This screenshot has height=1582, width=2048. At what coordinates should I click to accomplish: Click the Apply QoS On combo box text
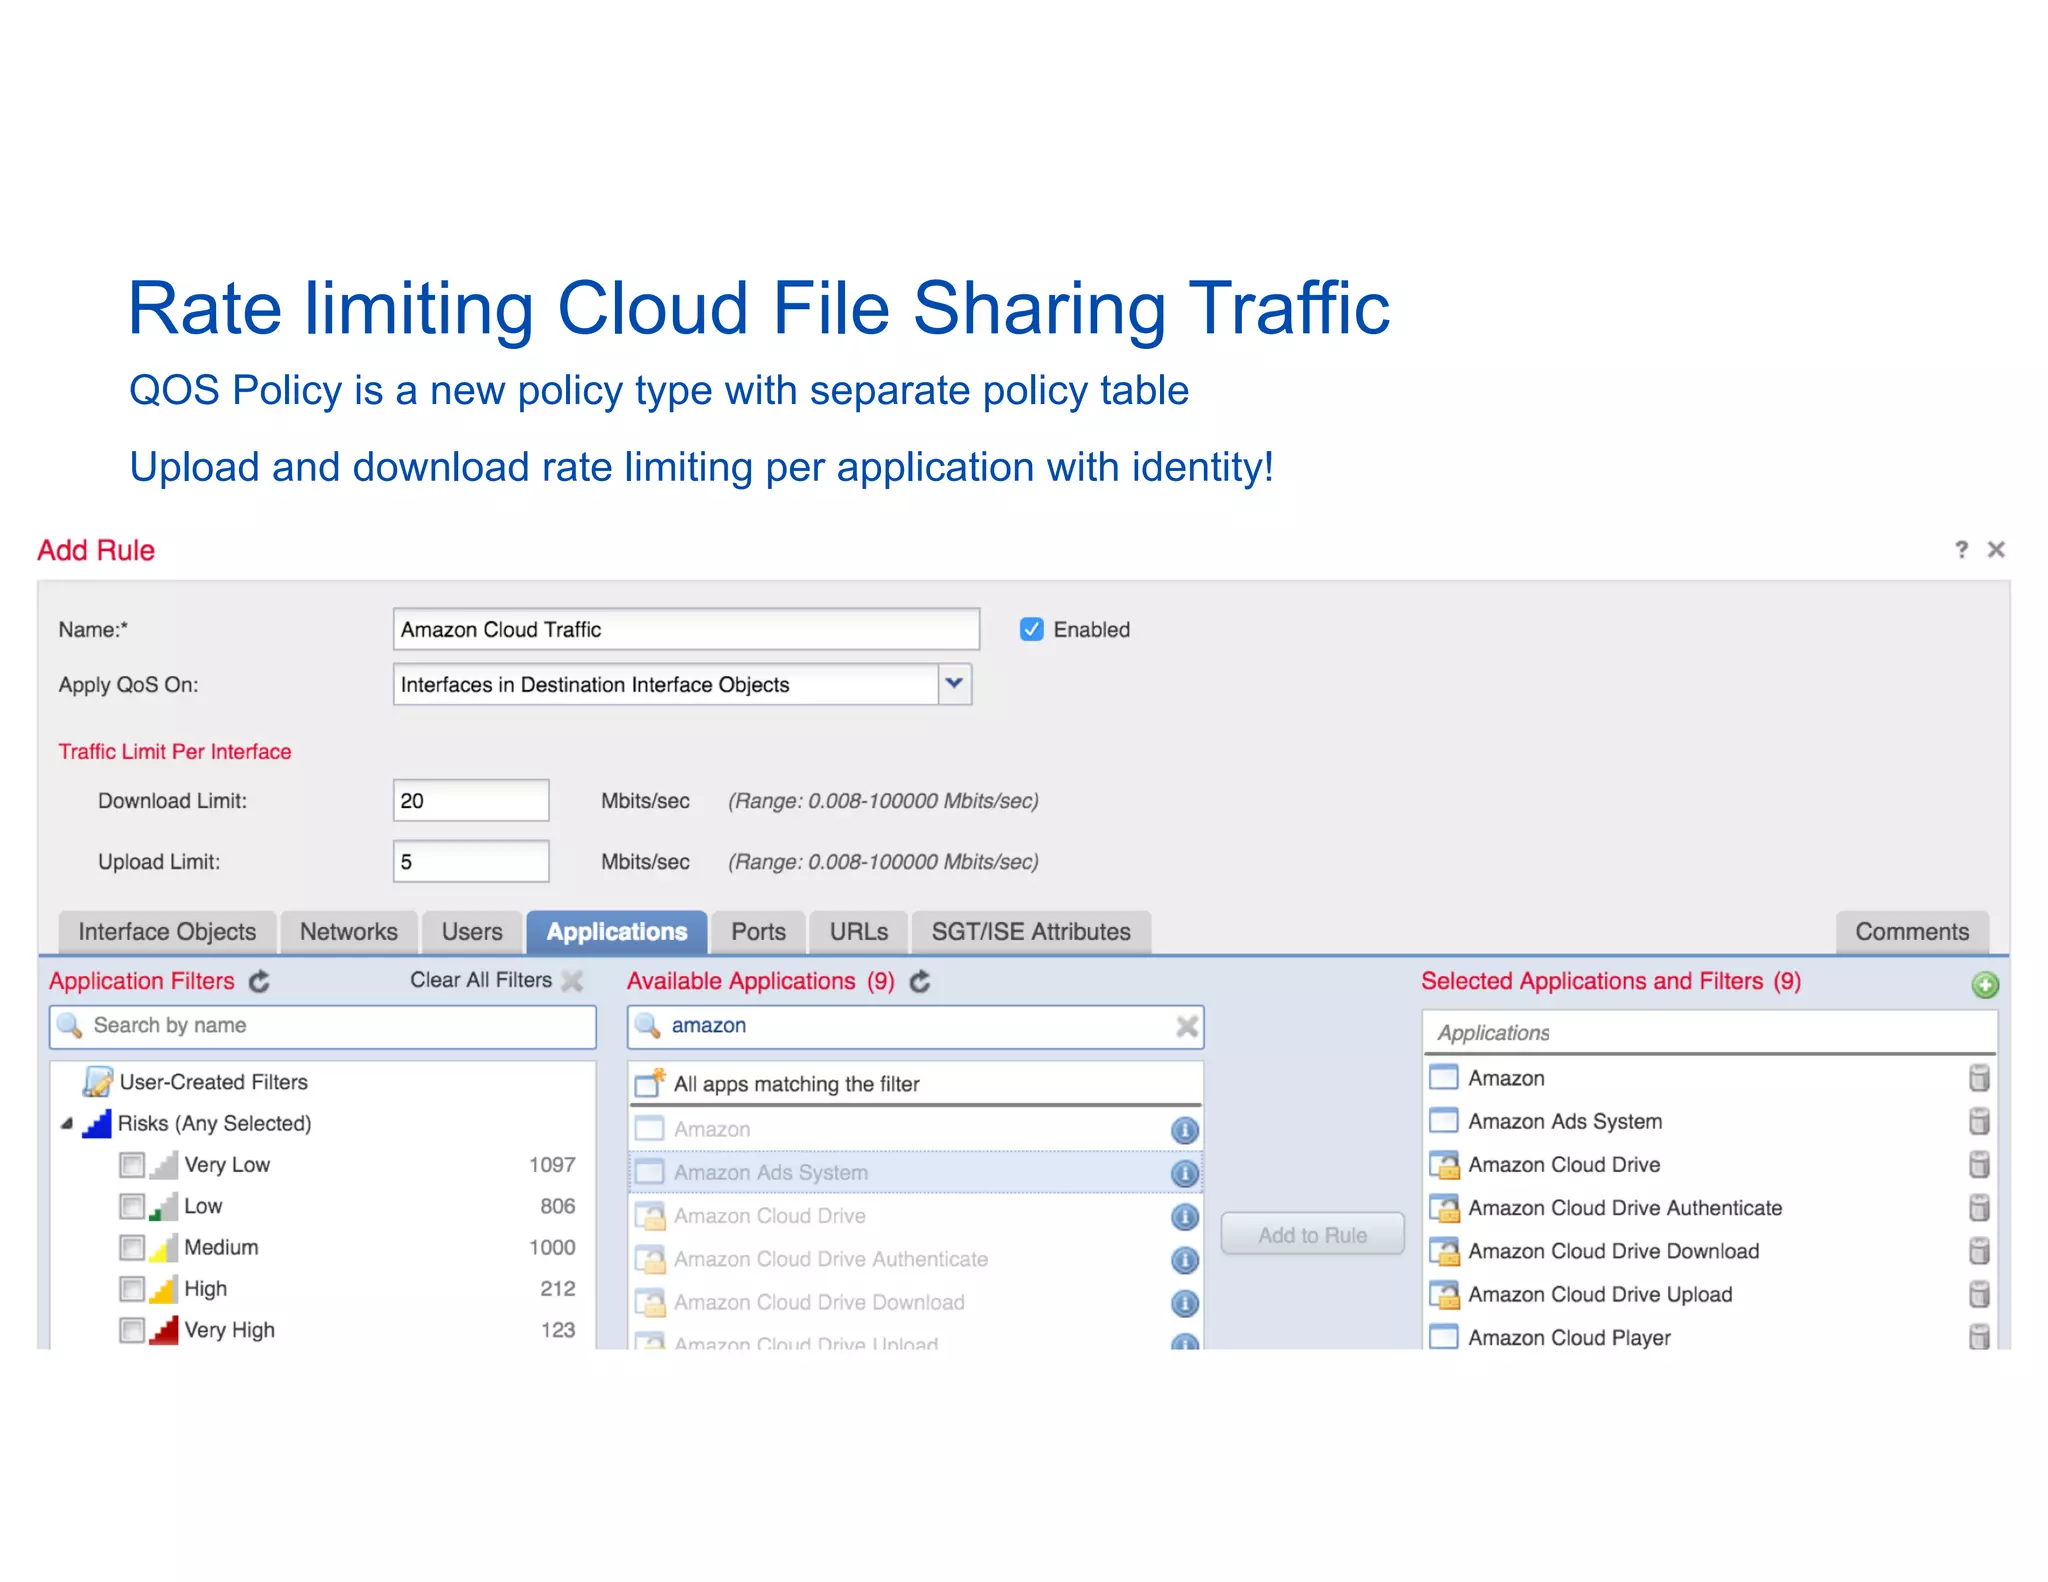[665, 684]
